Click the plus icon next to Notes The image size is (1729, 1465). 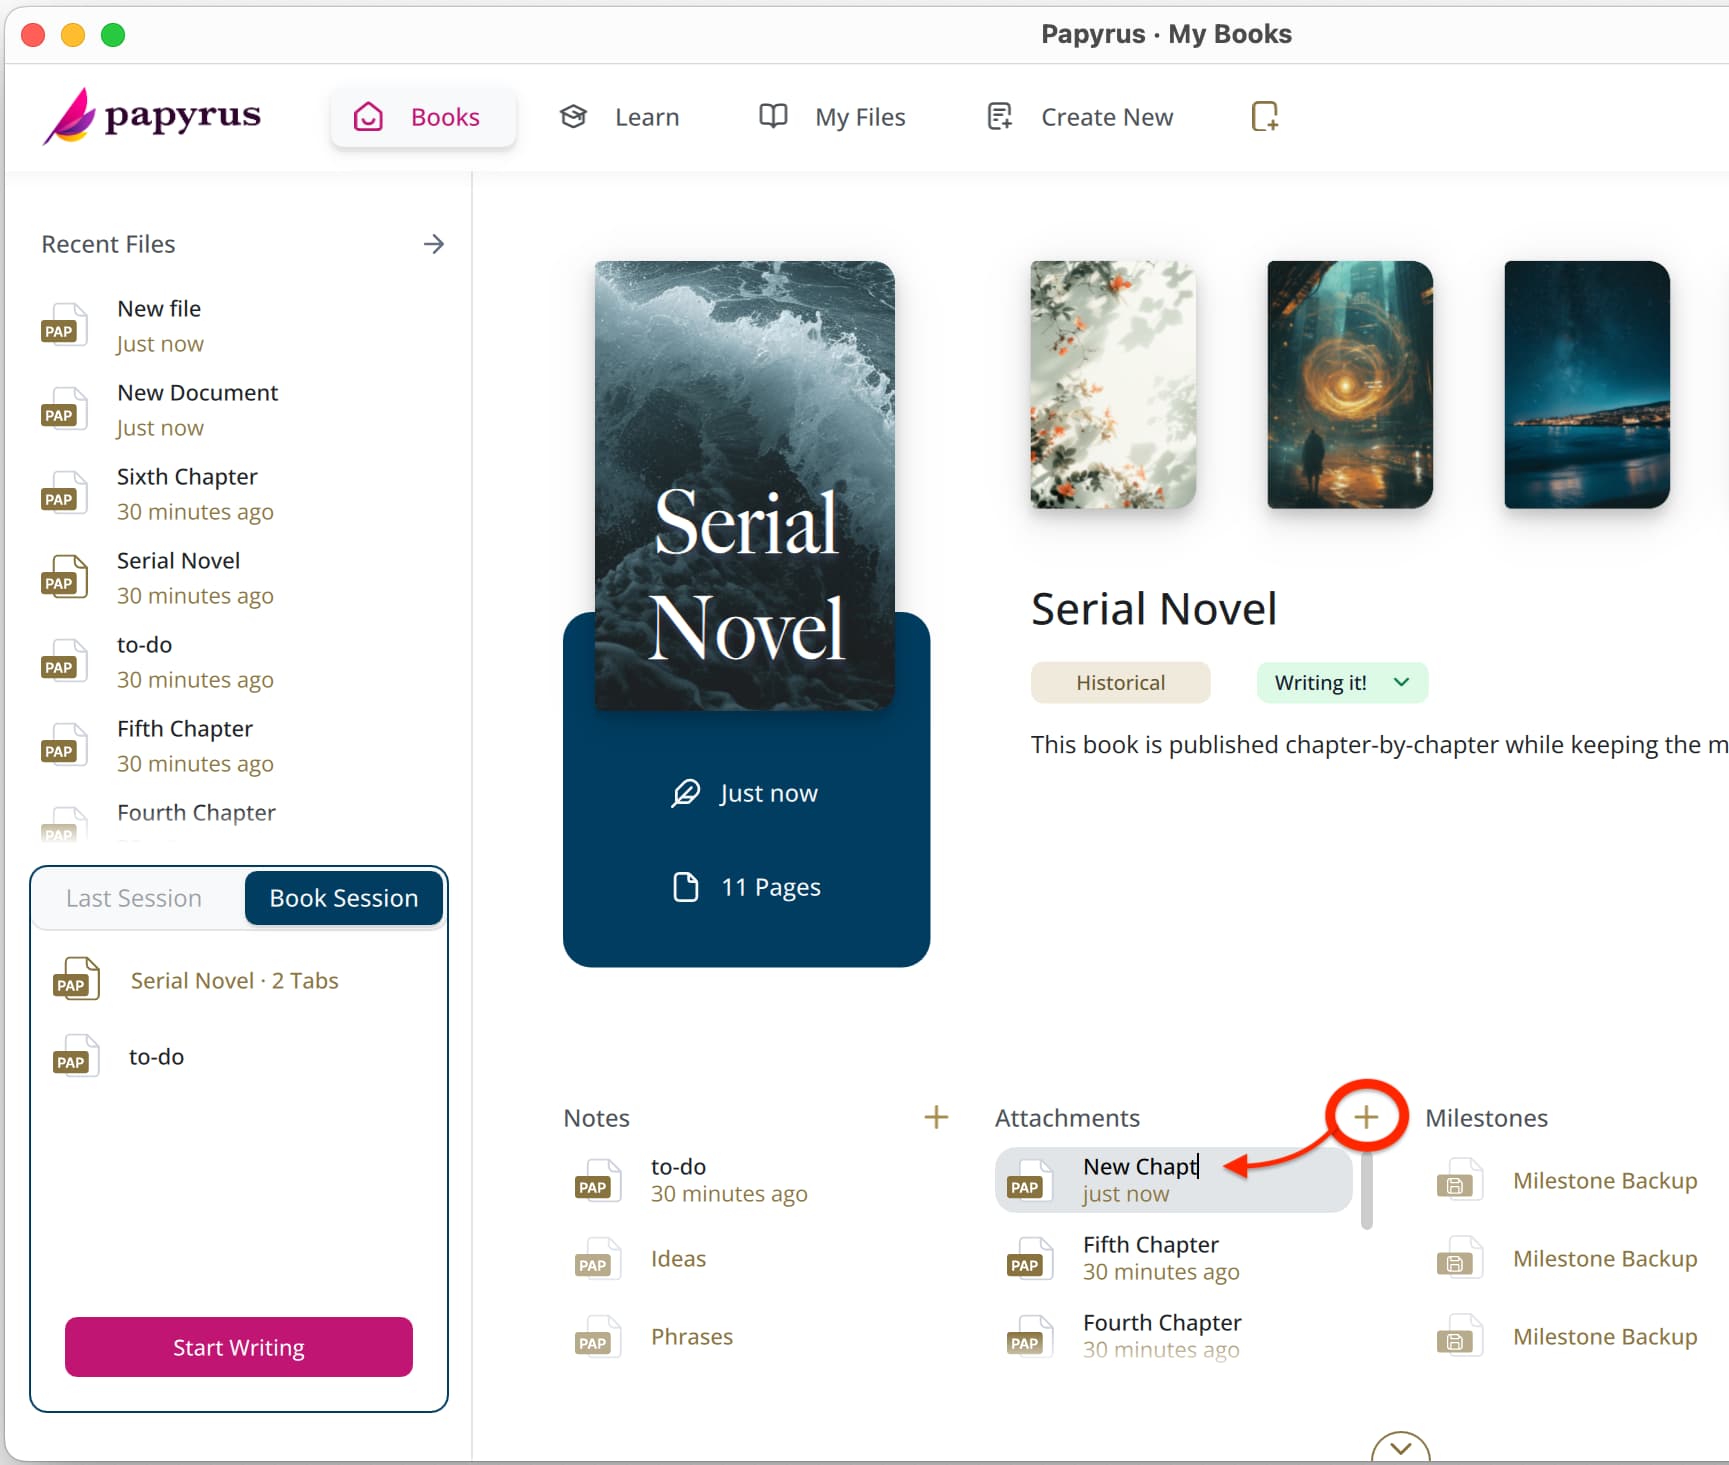point(935,1117)
